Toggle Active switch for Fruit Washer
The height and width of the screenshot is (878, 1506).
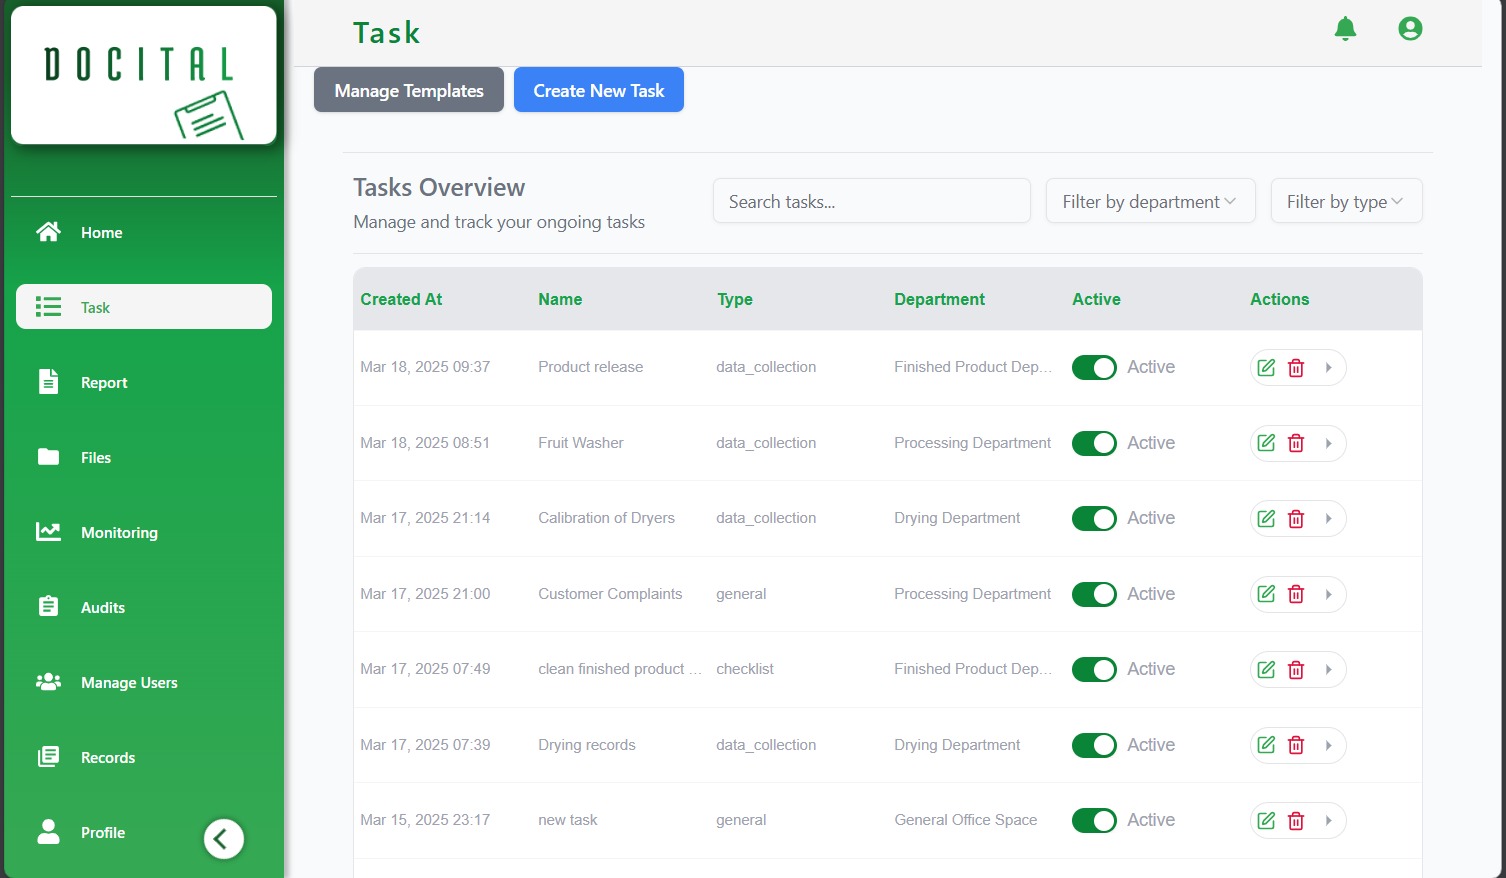click(1094, 443)
